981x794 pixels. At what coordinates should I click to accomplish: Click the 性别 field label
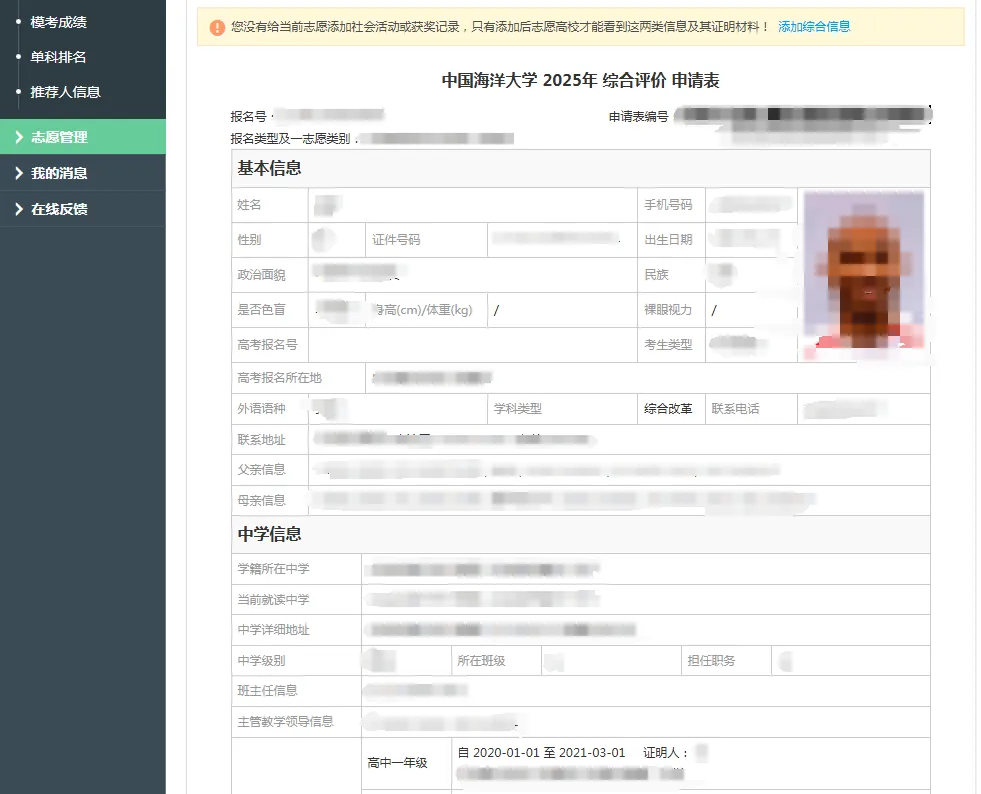pyautogui.click(x=250, y=240)
